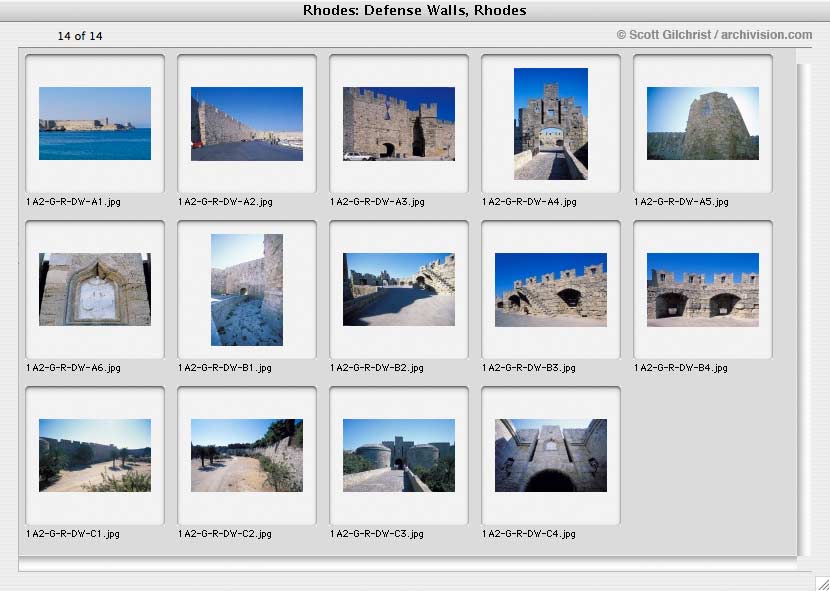Click filename 1A2-G-R-DW-A6.jpg
830x591 pixels.
coord(73,368)
